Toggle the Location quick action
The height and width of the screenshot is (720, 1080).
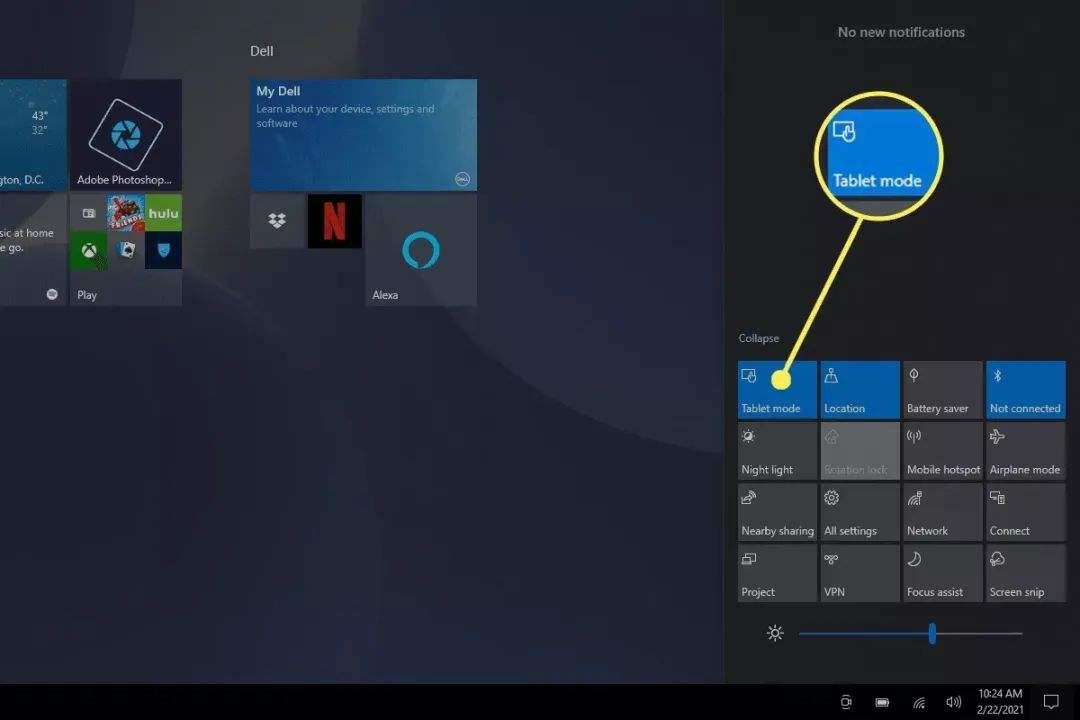pyautogui.click(x=860, y=389)
